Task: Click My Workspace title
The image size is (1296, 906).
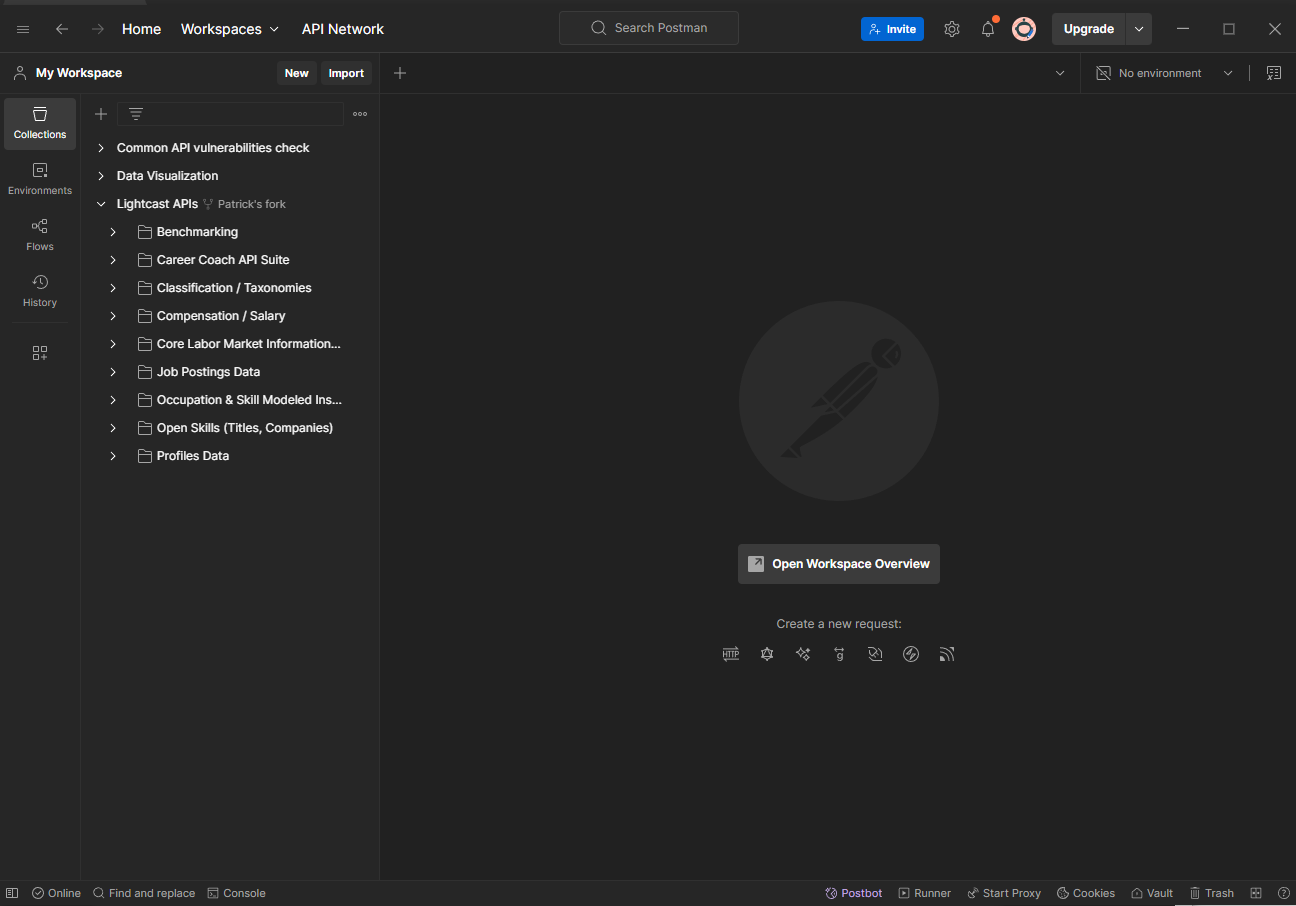Action: coord(79,73)
